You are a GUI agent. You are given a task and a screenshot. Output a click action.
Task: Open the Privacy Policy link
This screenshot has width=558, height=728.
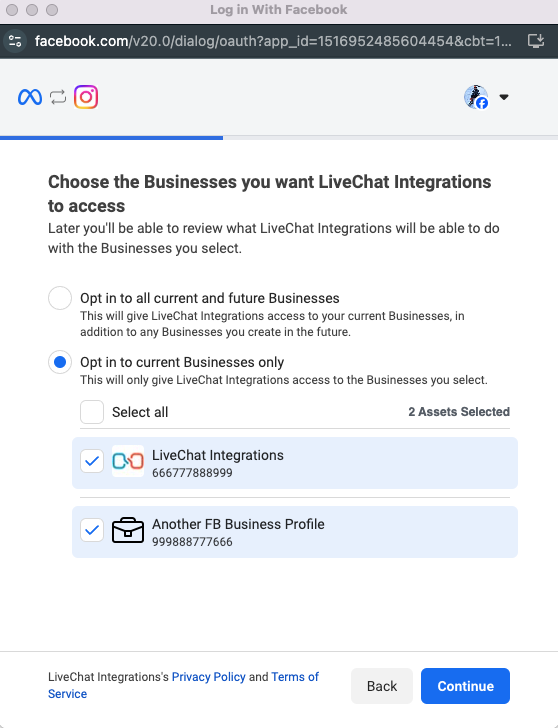tap(208, 677)
